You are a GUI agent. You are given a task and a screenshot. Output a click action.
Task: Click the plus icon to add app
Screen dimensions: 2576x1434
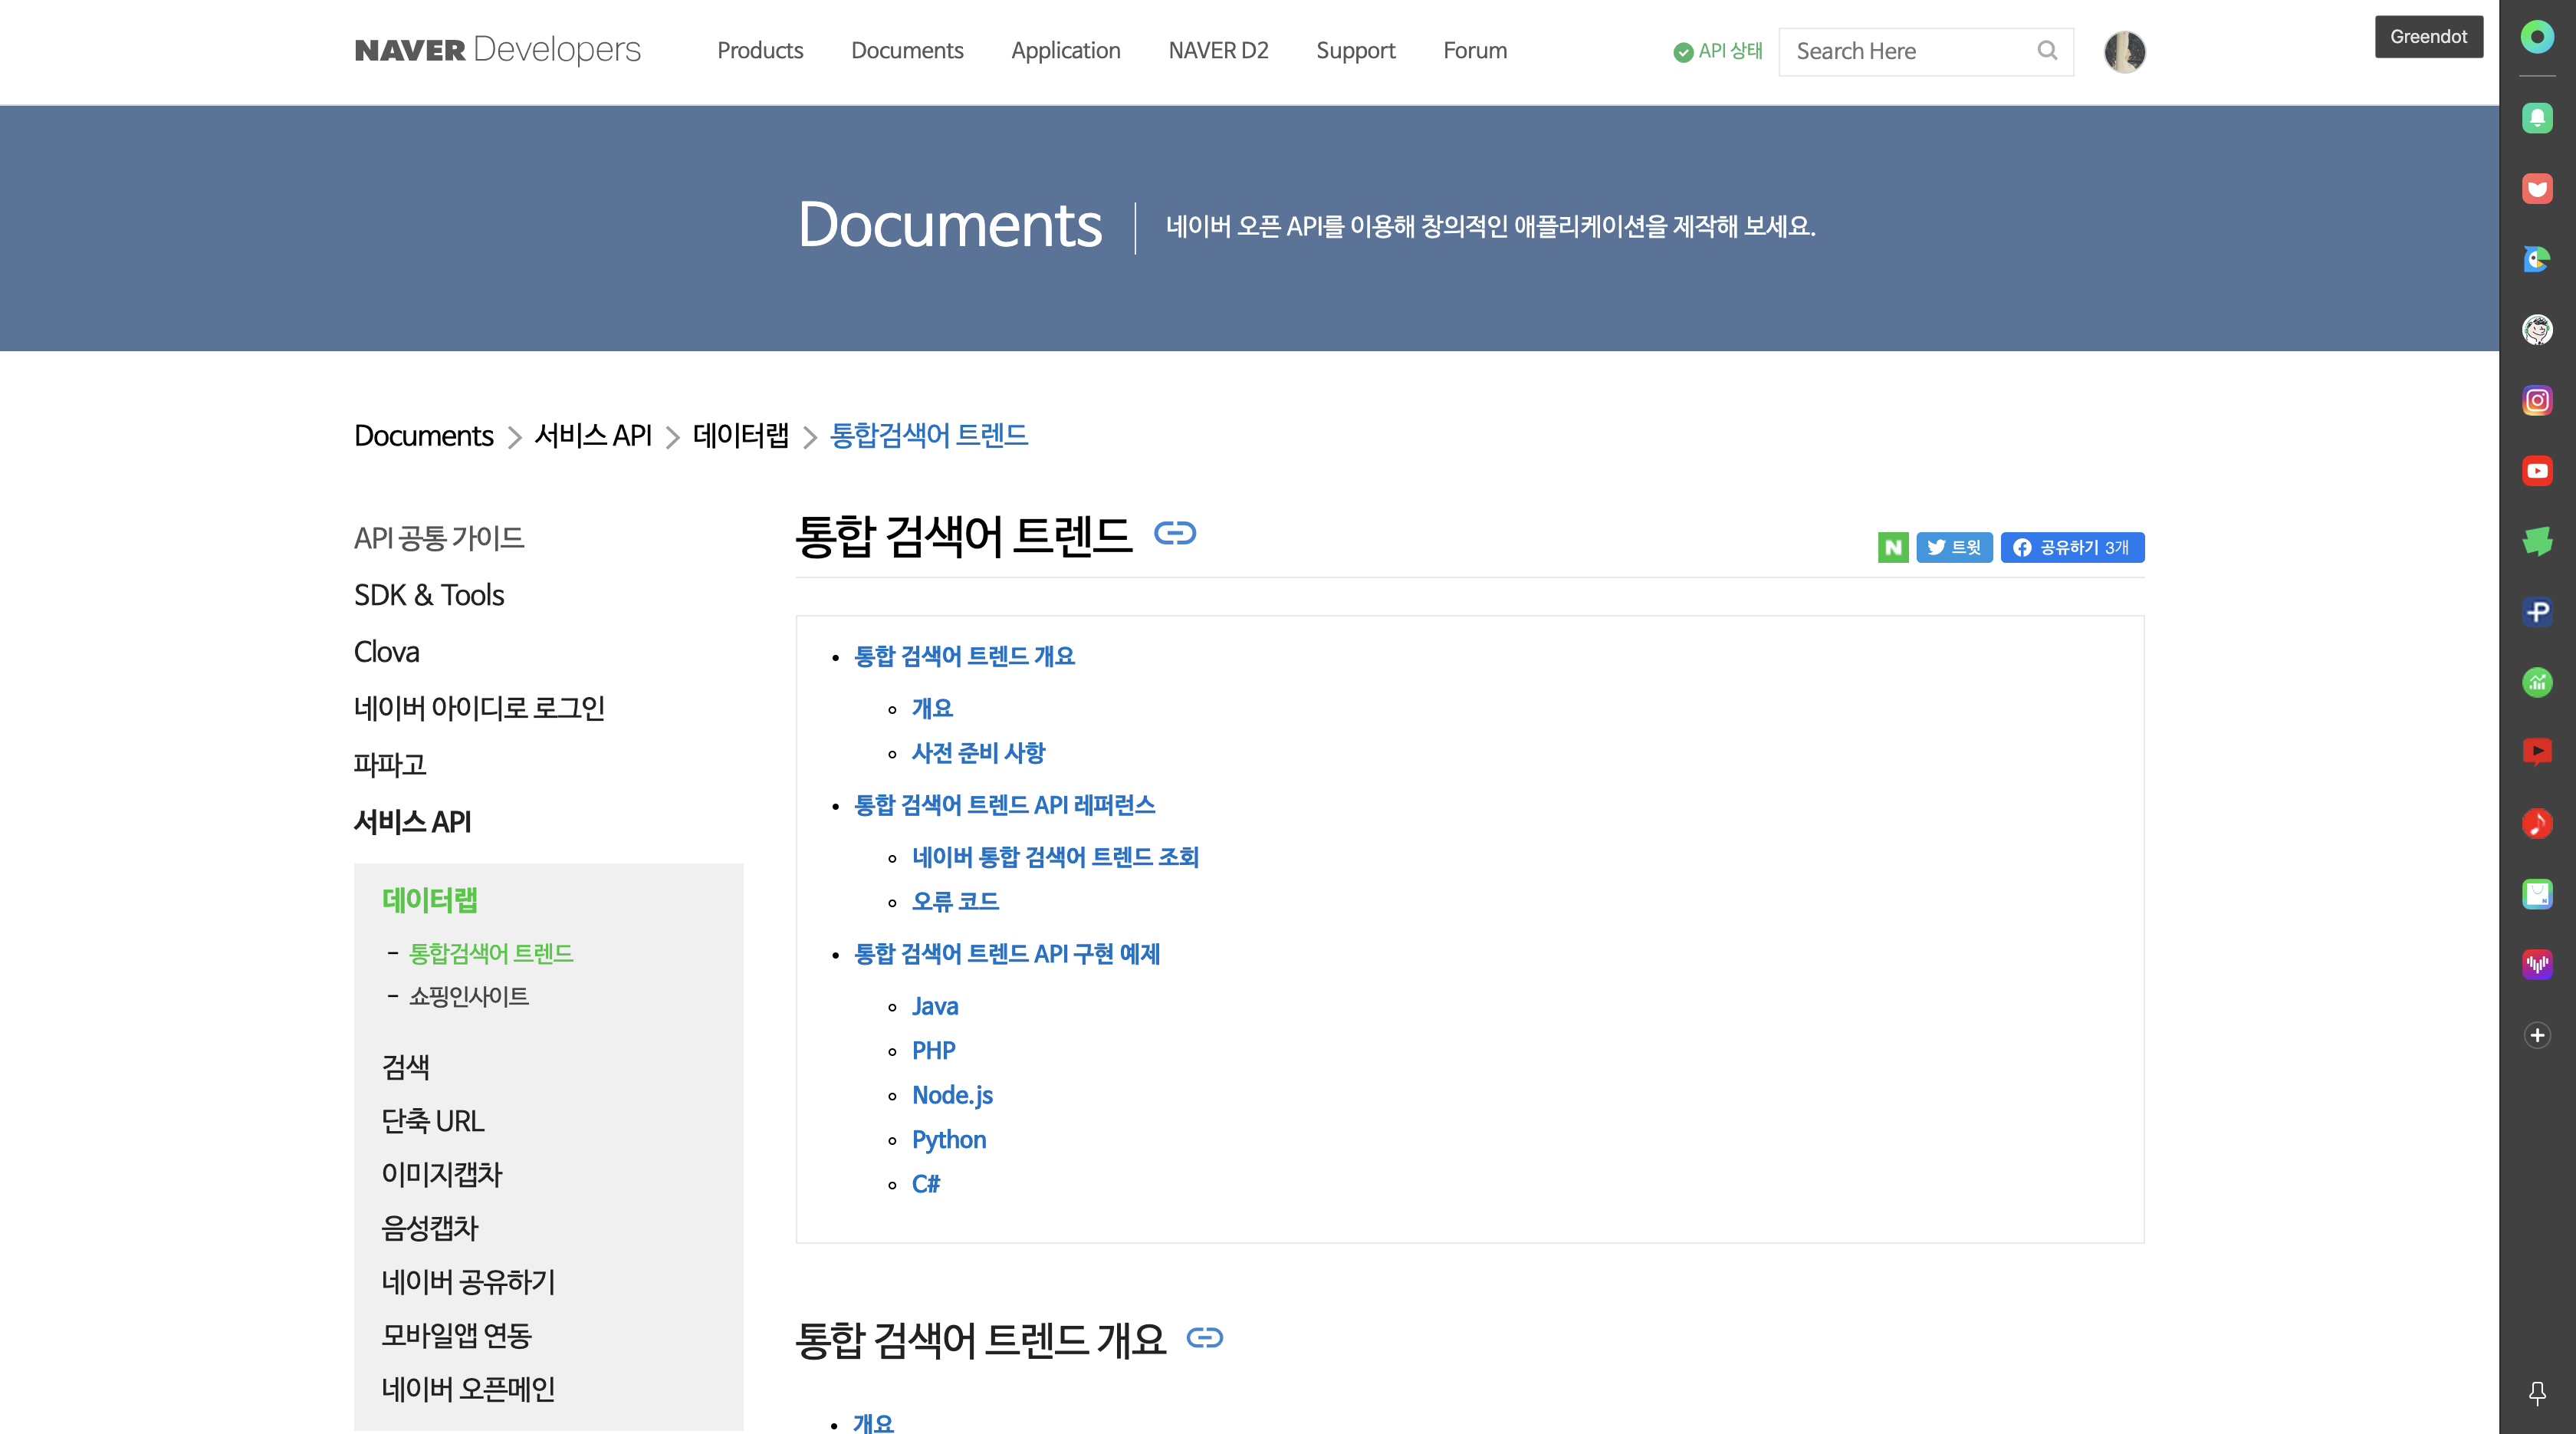click(x=2536, y=1035)
